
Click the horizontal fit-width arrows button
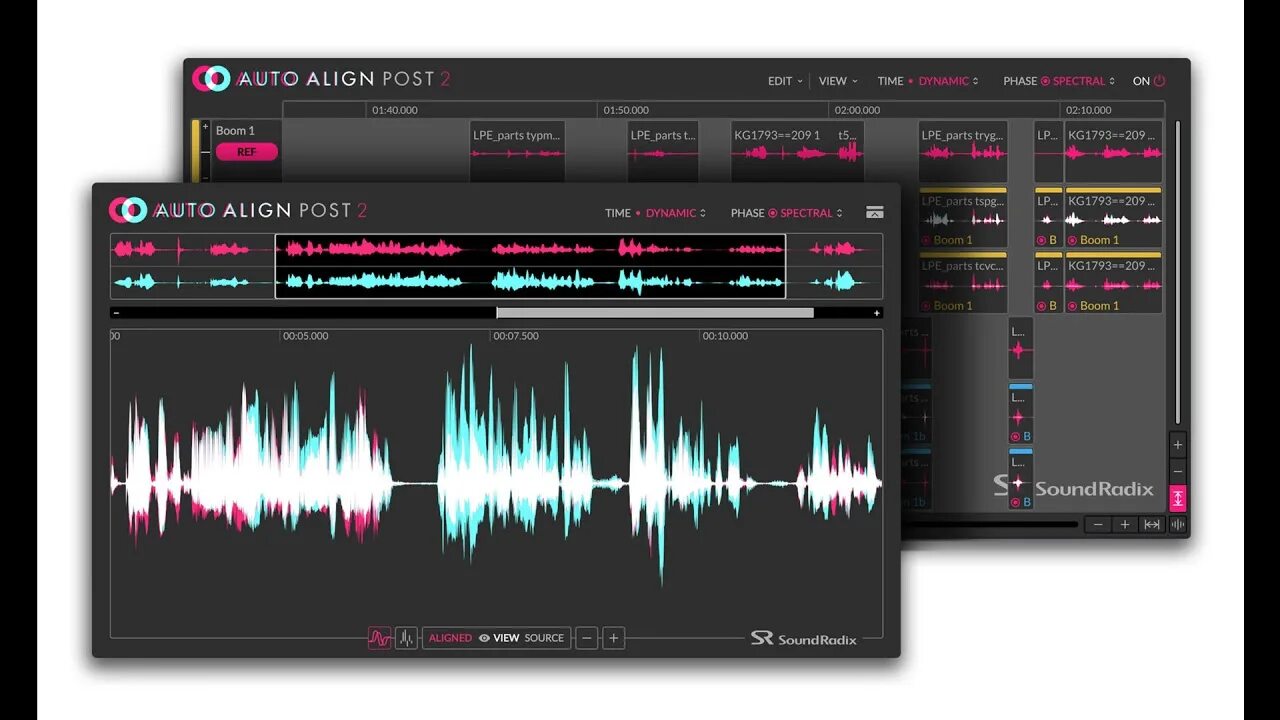[x=1152, y=524]
